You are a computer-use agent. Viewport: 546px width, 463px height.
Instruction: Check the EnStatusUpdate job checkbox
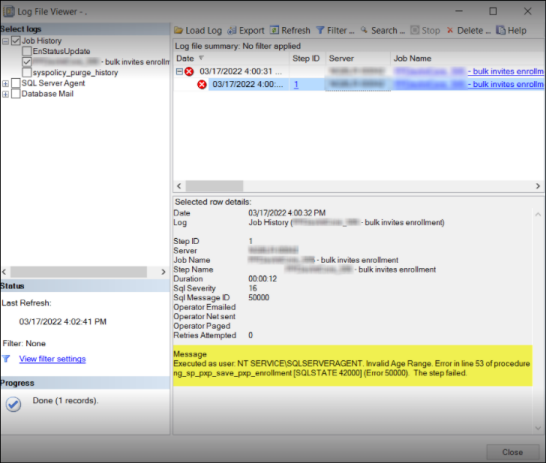[x=27, y=51]
